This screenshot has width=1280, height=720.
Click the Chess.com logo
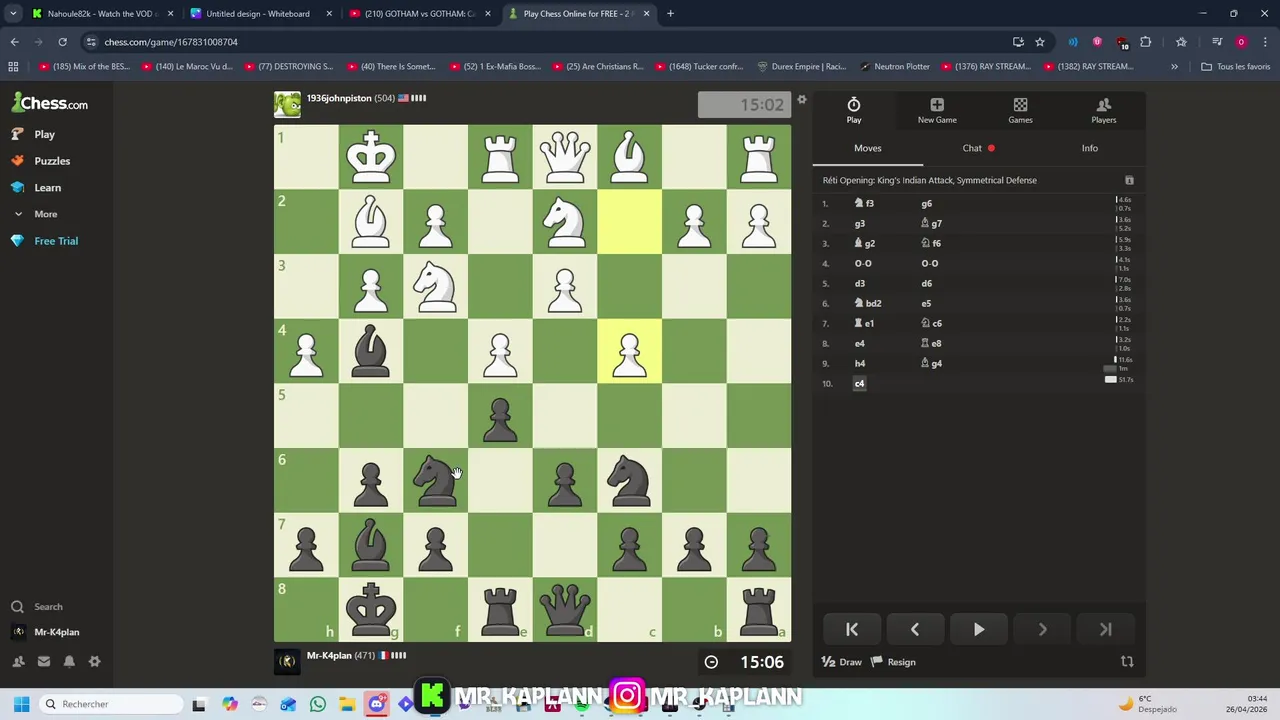(x=50, y=103)
